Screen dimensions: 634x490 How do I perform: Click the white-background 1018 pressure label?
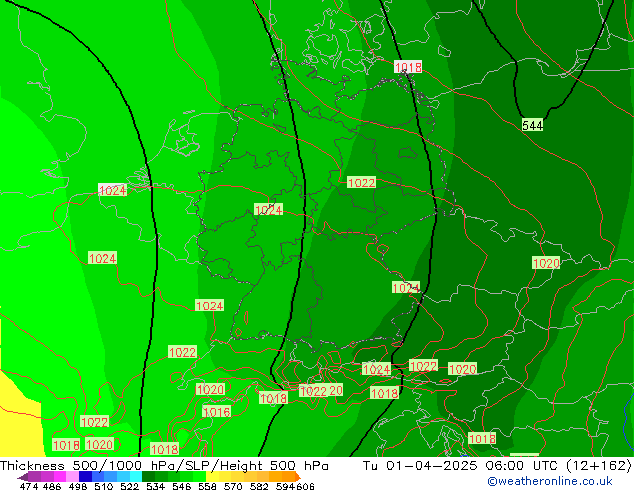pos(408,67)
